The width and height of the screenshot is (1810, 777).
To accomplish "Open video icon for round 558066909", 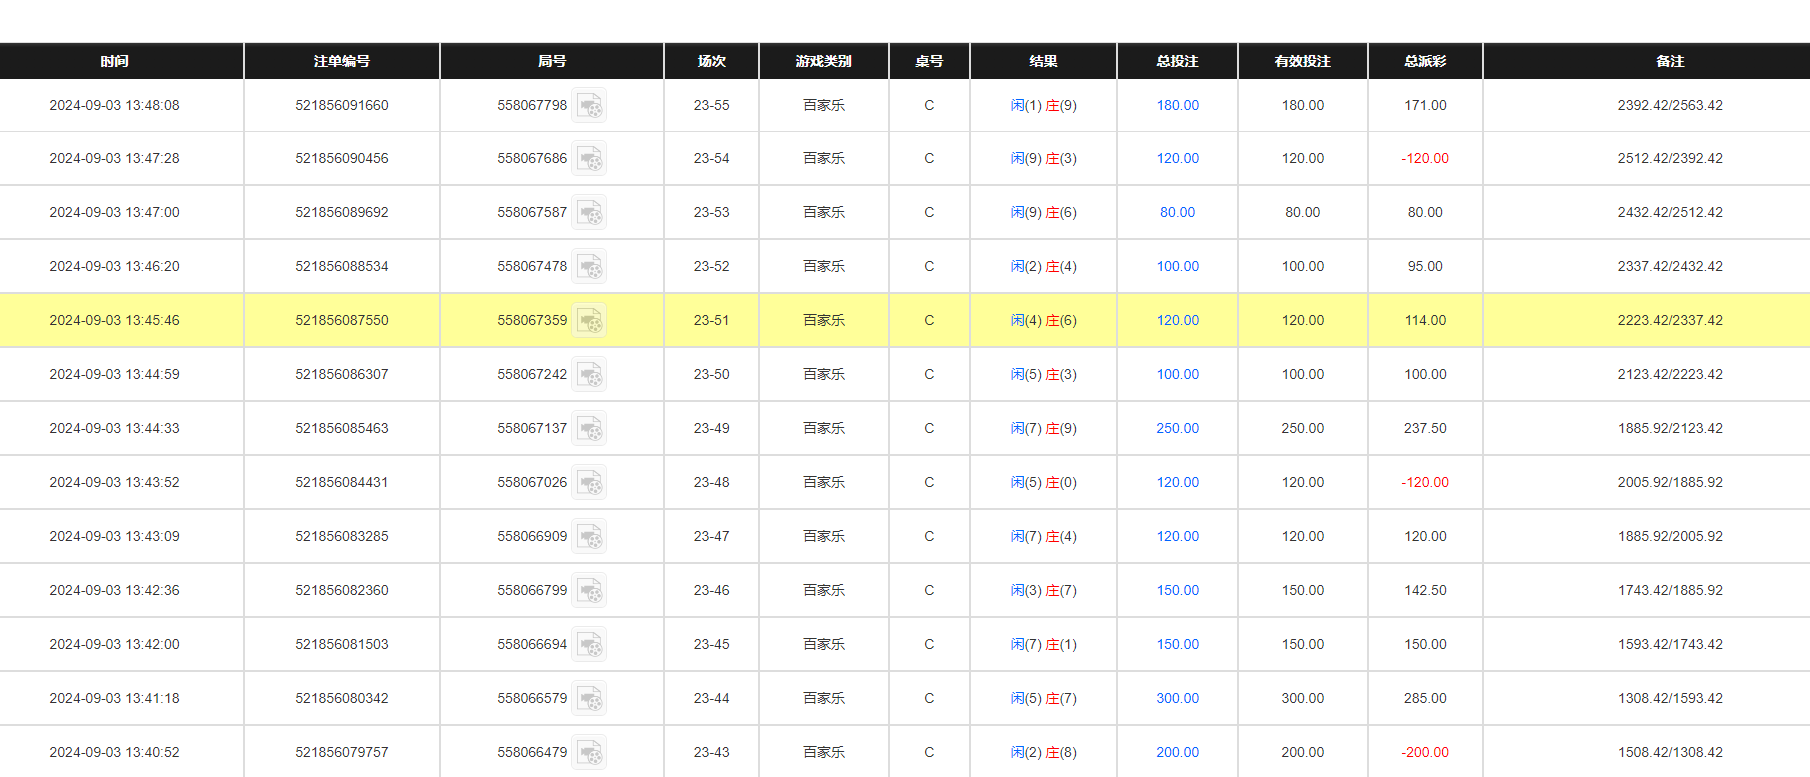I will (x=589, y=537).
